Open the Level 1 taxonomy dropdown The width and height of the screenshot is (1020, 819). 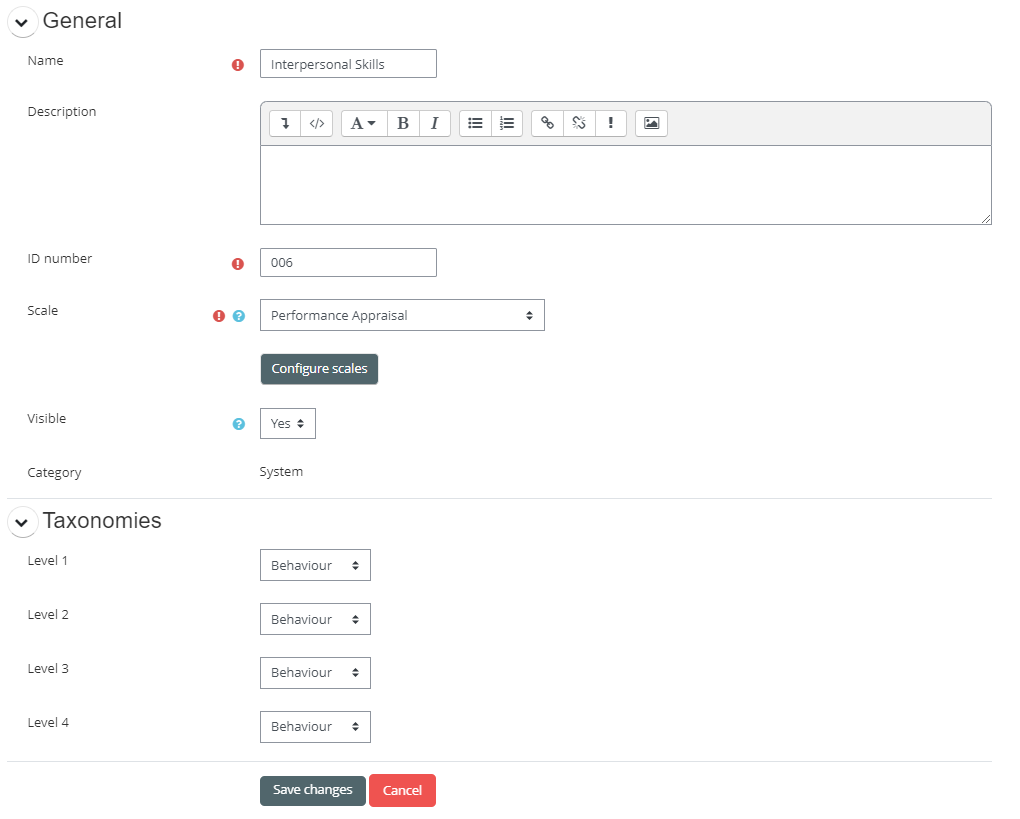tap(315, 565)
